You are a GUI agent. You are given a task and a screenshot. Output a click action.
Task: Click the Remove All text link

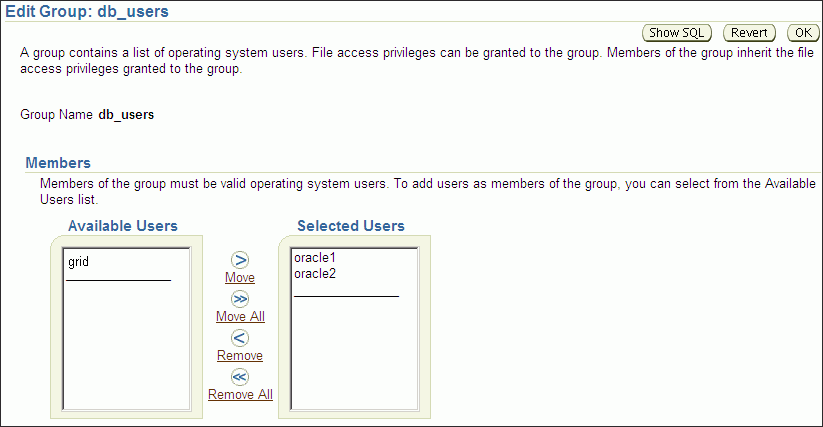pyautogui.click(x=240, y=394)
